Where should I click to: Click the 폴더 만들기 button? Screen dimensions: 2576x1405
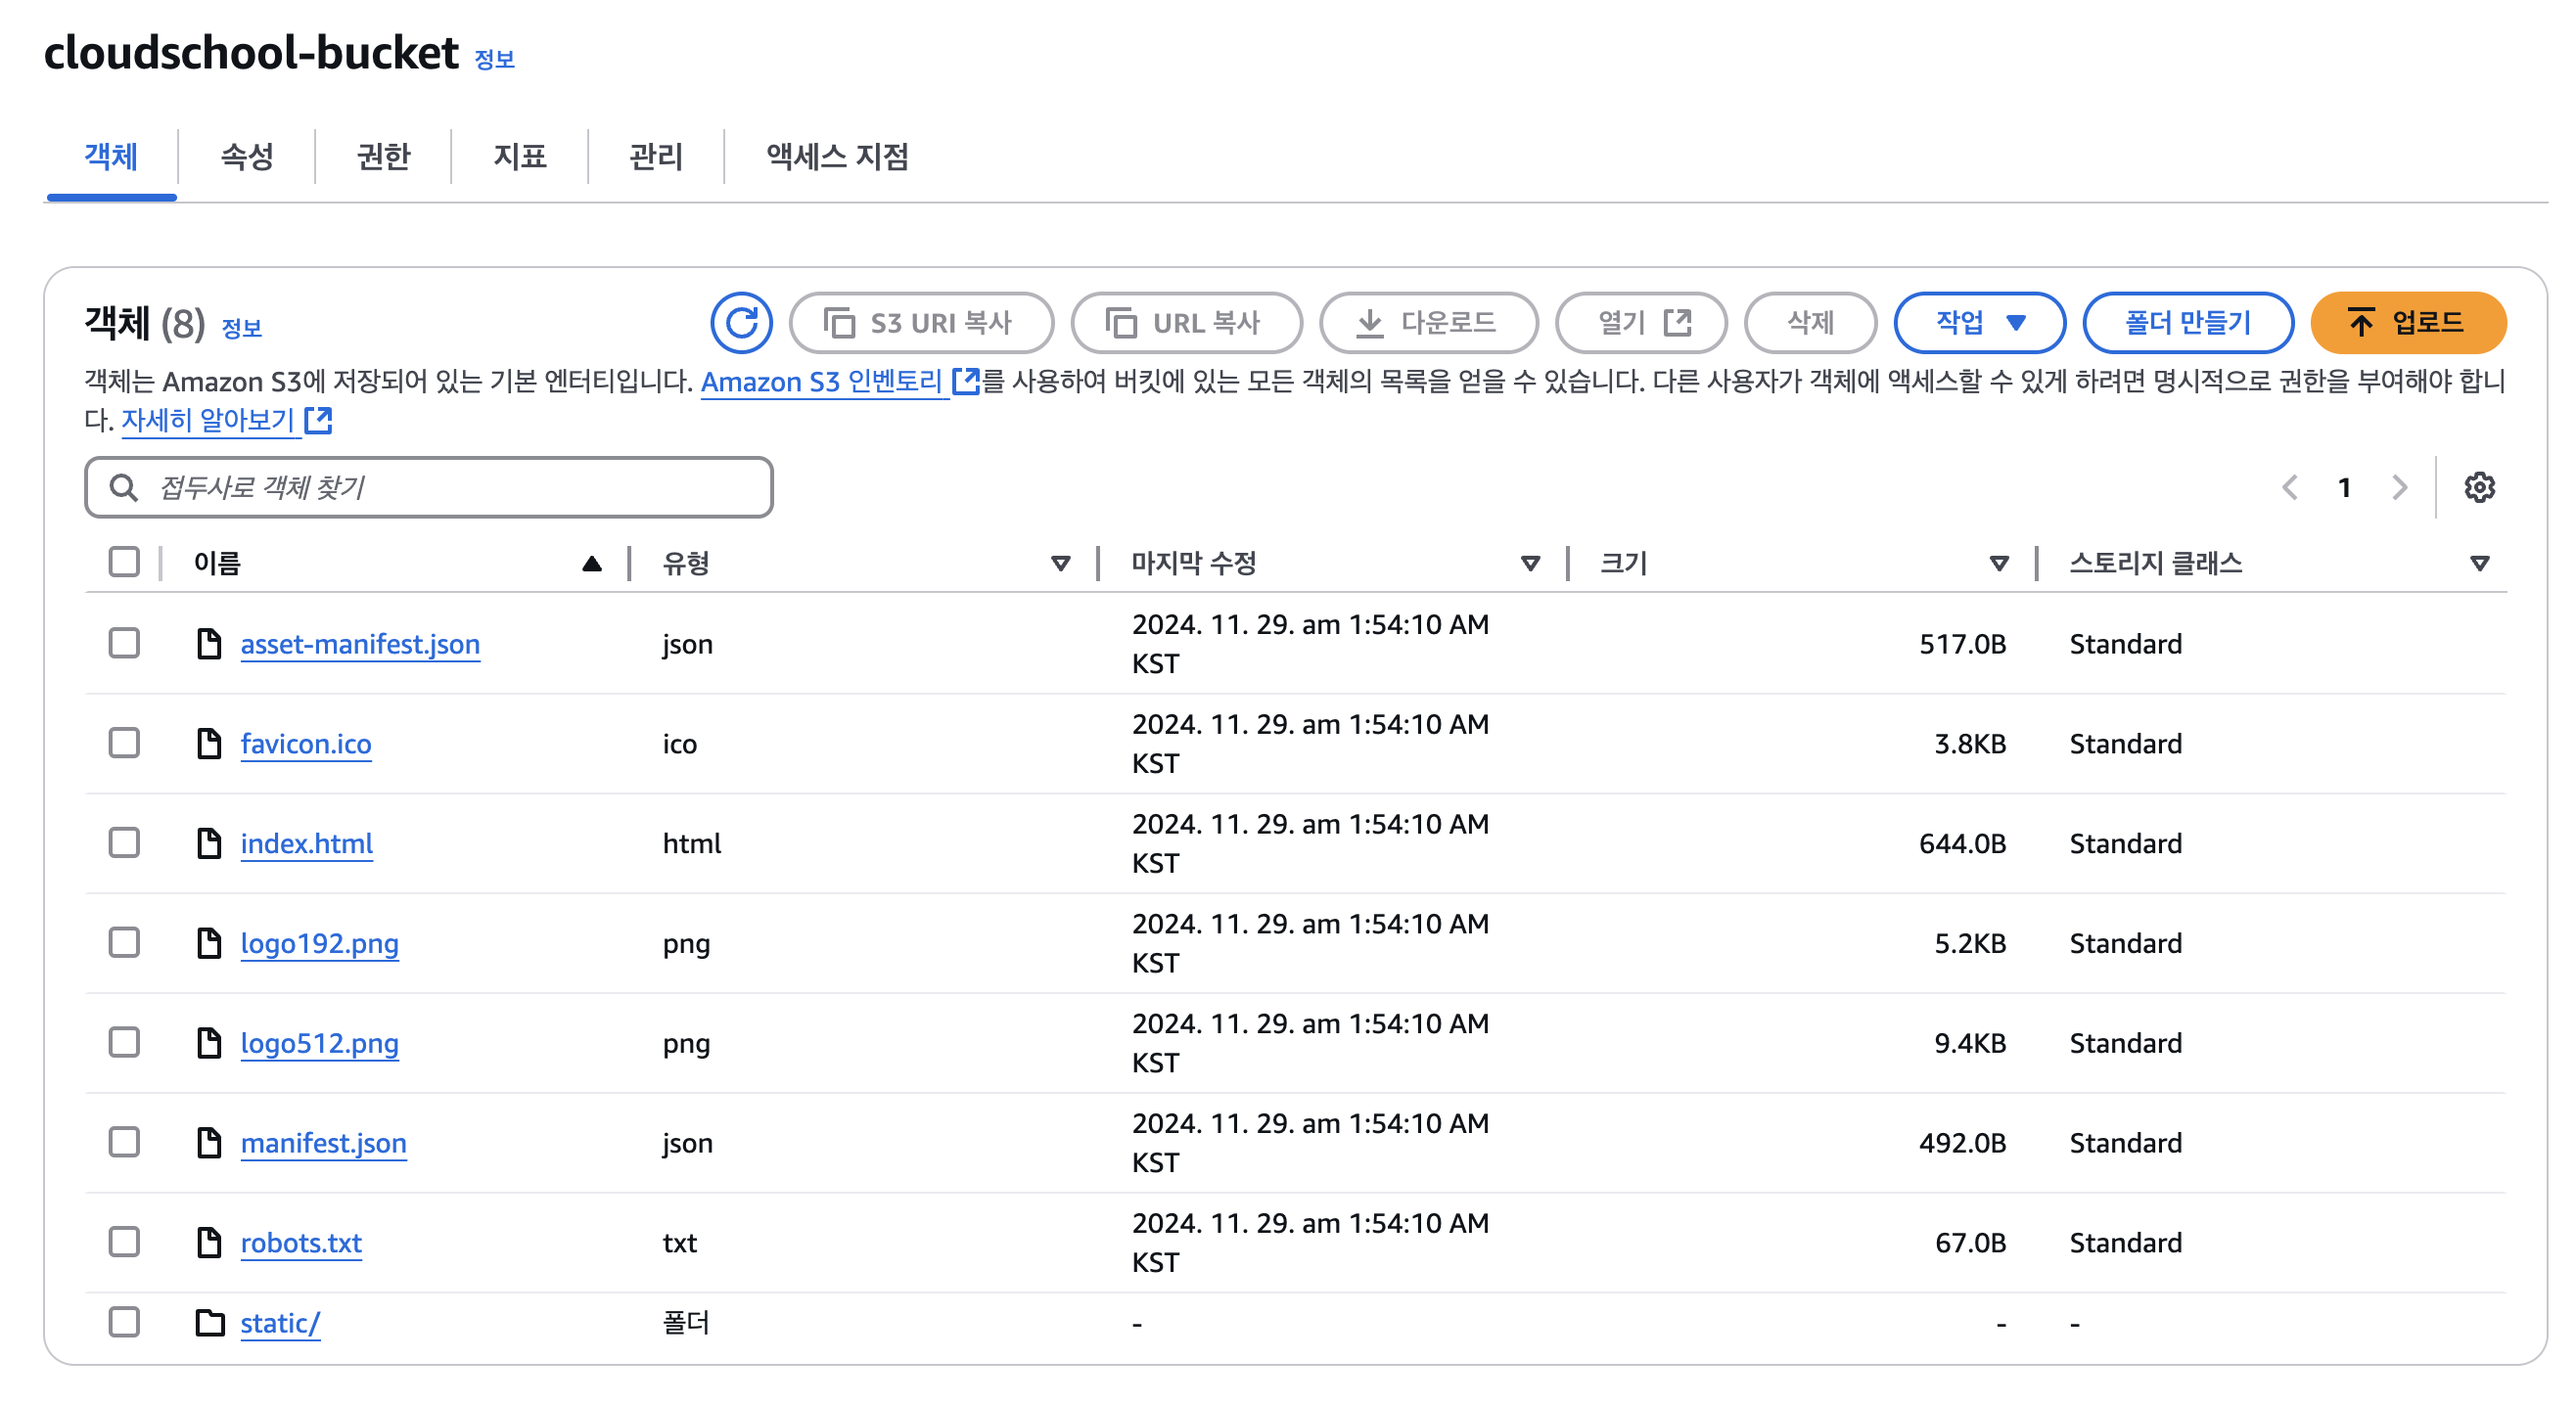2187,322
